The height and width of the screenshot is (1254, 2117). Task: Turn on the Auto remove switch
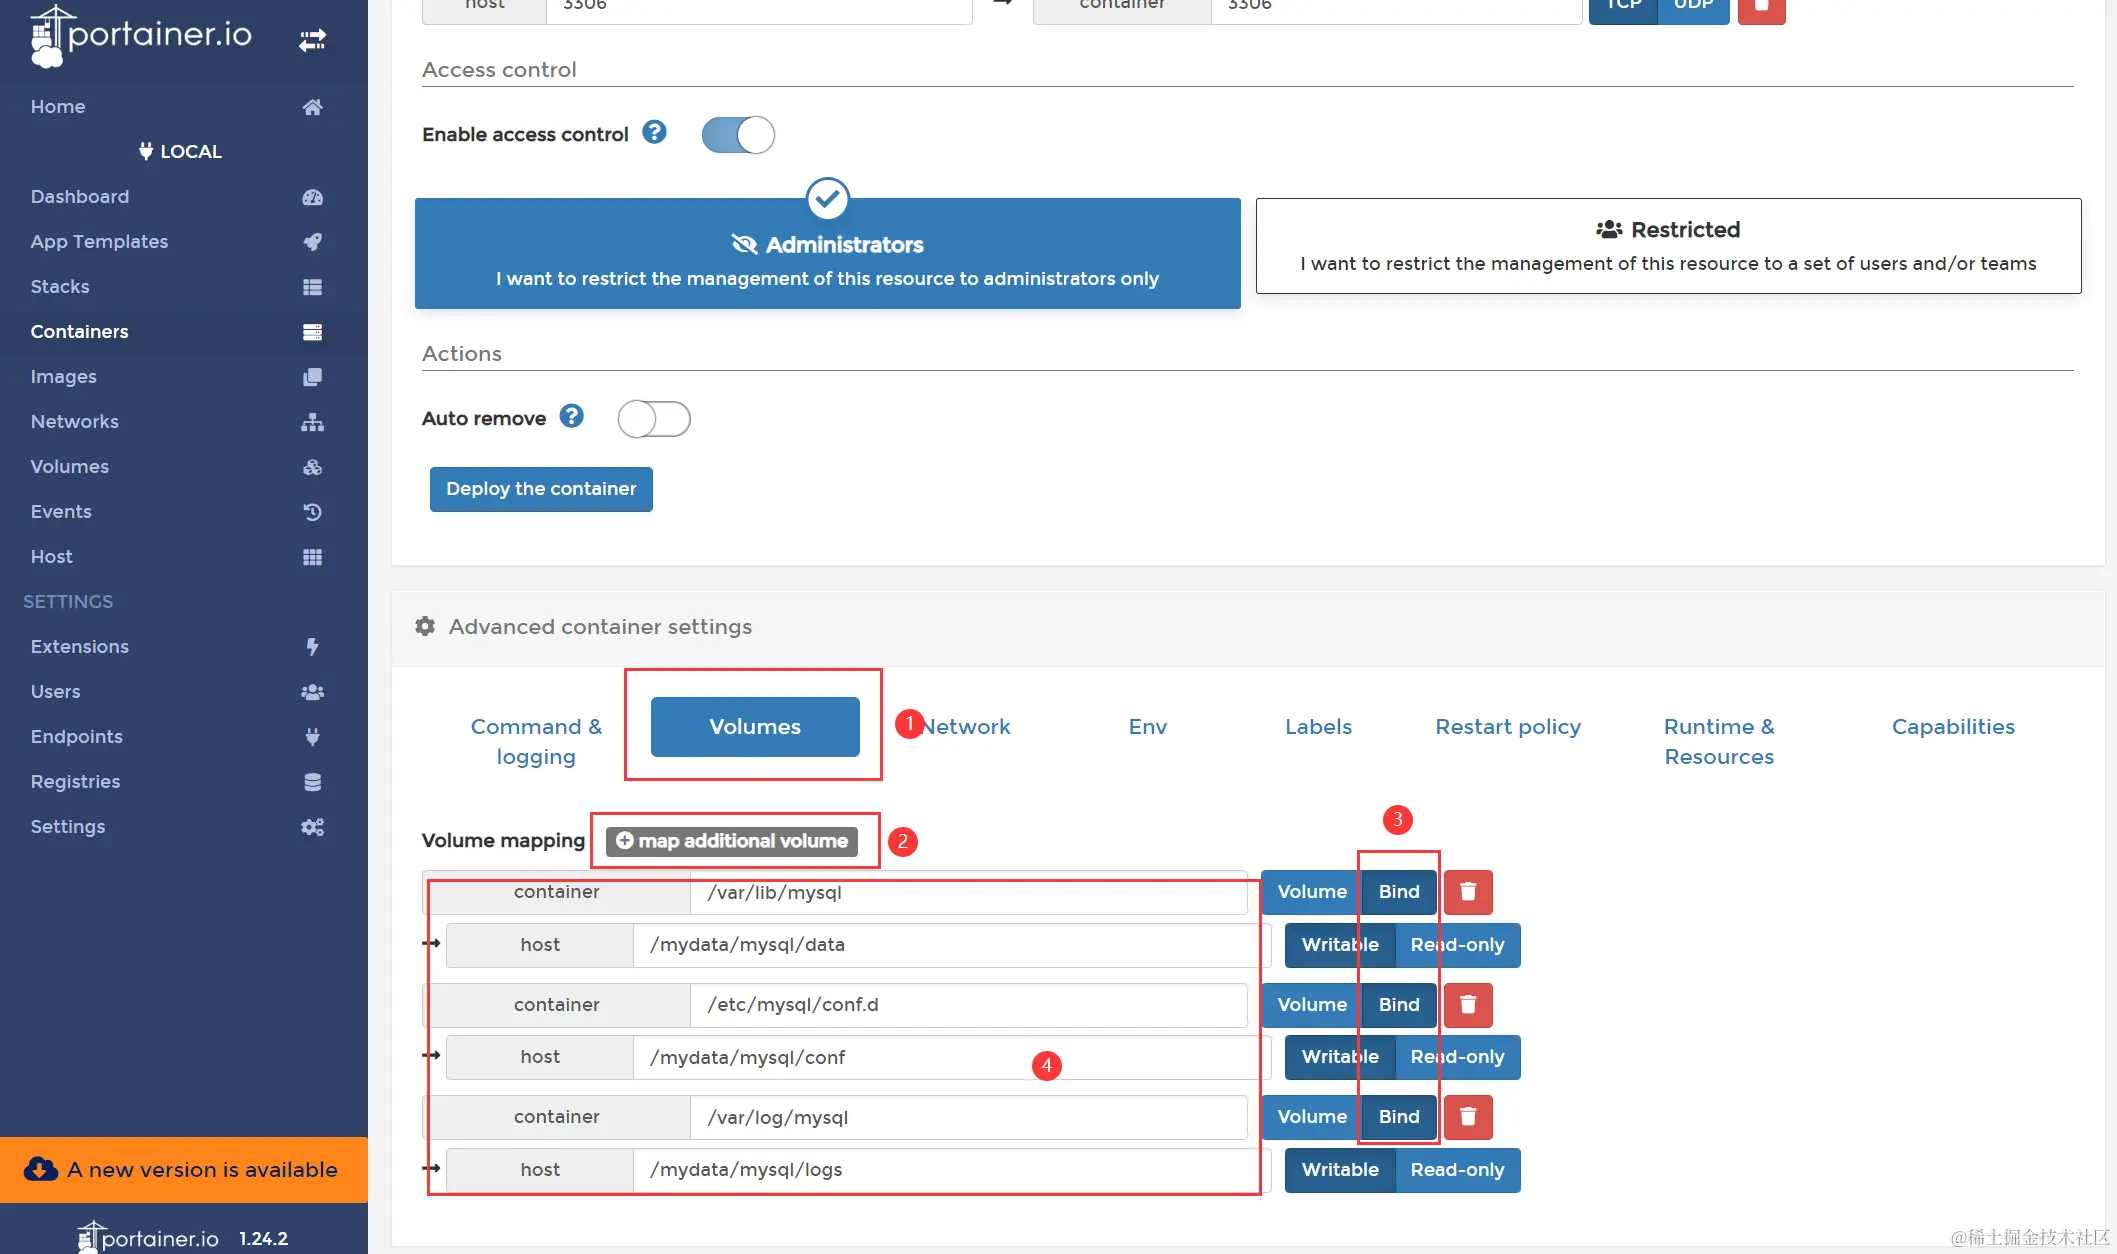point(654,419)
